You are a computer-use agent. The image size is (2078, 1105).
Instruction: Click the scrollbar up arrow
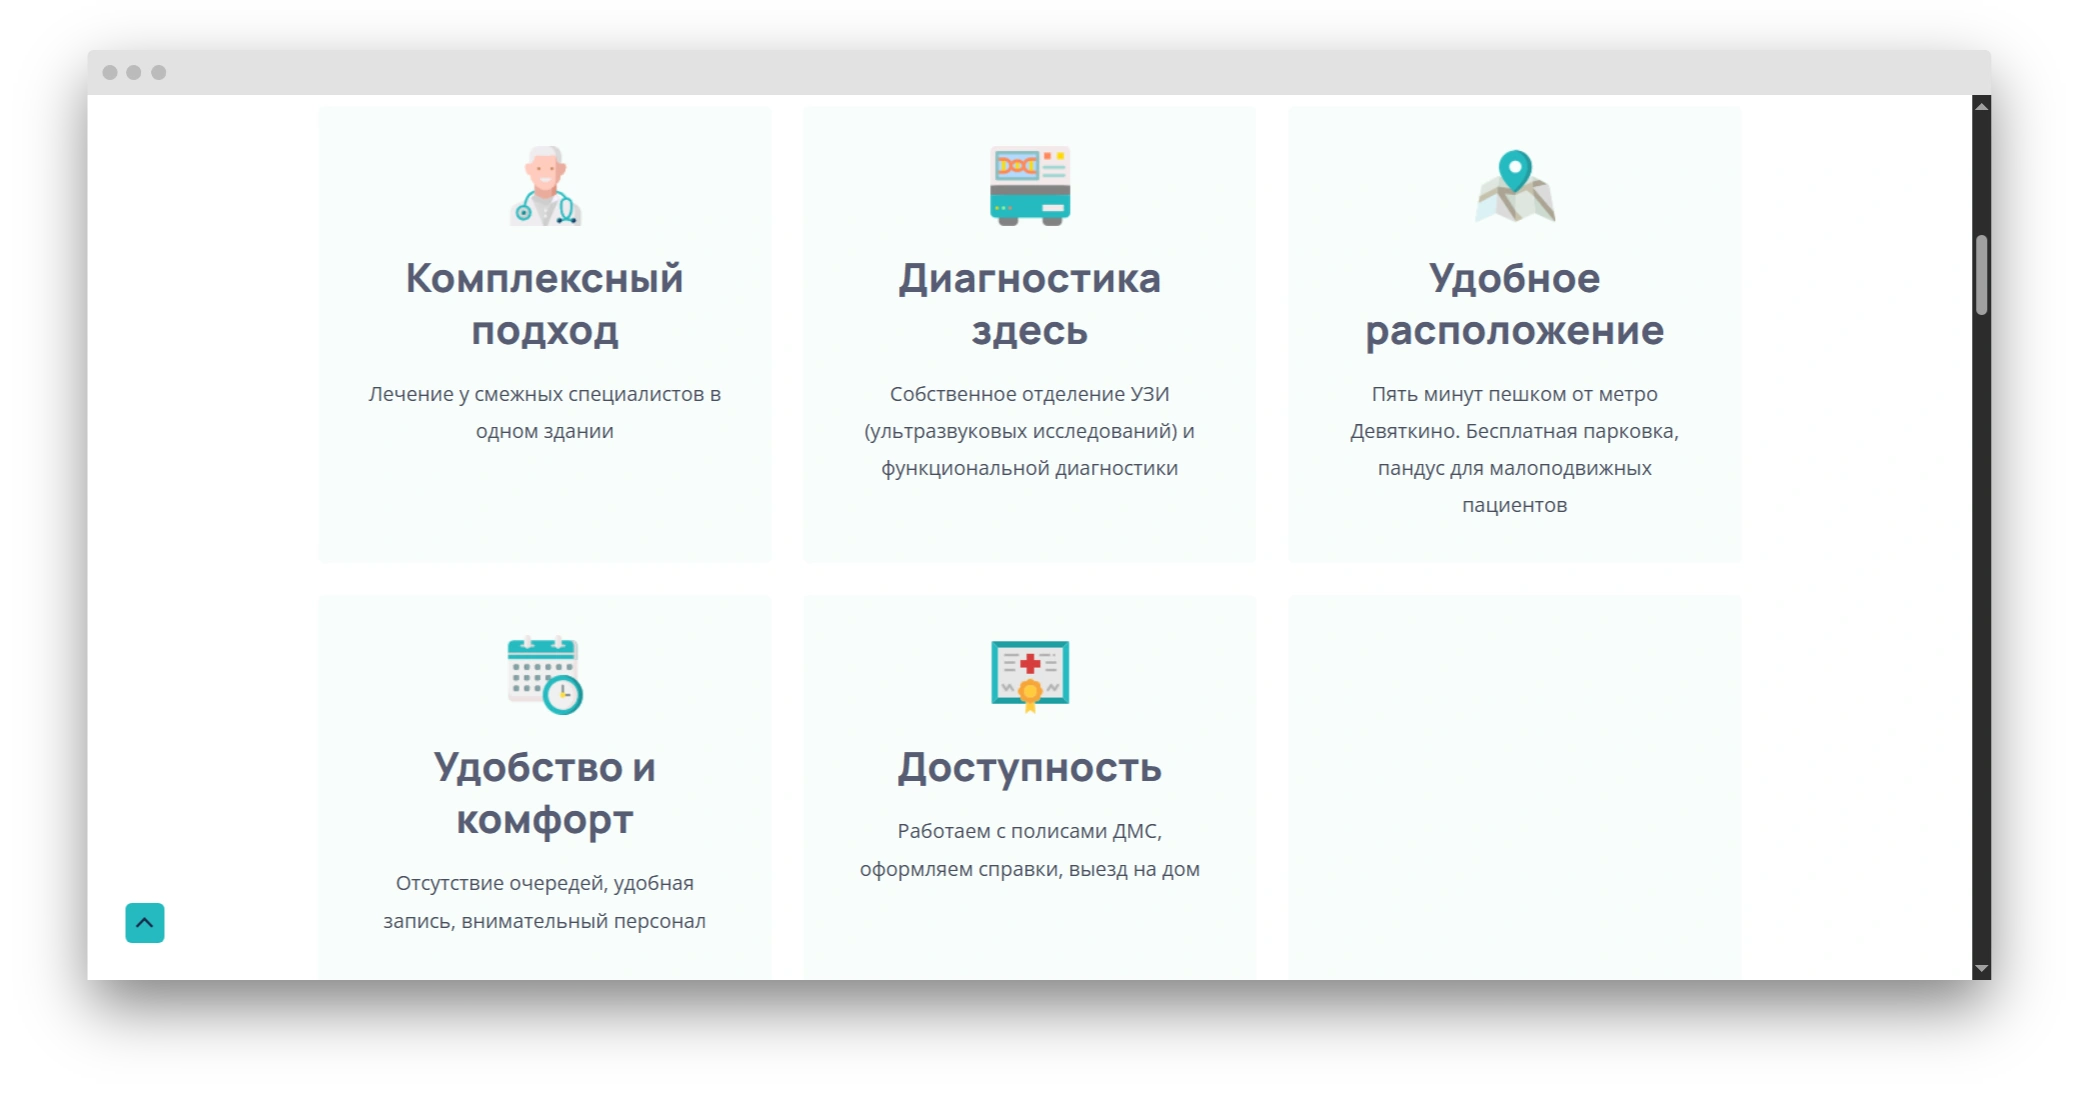1981,105
